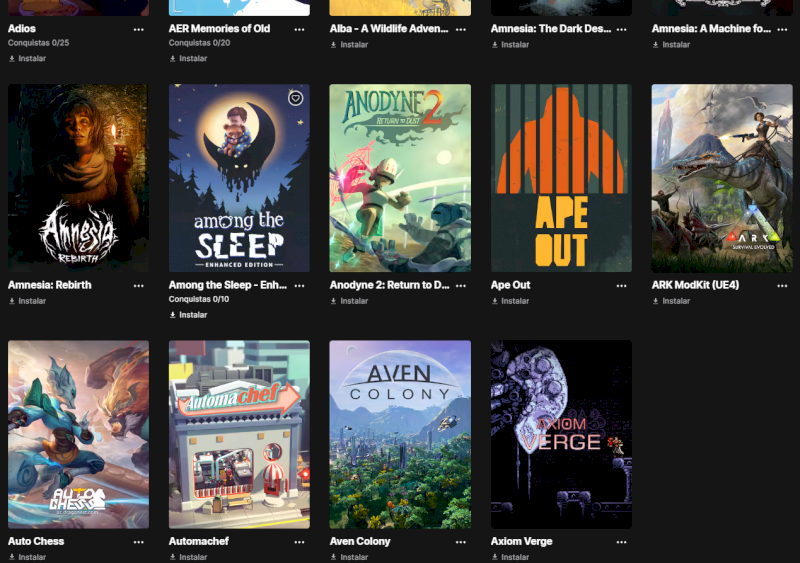Open the Automachef cover art
Screen dimensions: 800x563
(x=239, y=434)
